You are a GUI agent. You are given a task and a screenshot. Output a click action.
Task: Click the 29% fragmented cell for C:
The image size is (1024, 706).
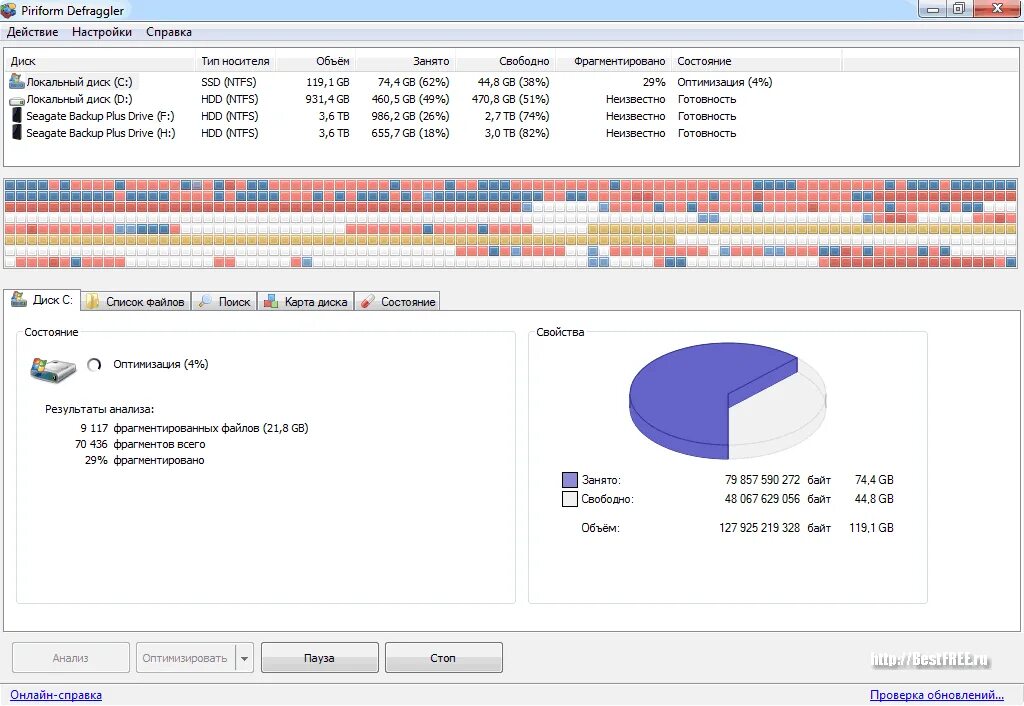654,82
